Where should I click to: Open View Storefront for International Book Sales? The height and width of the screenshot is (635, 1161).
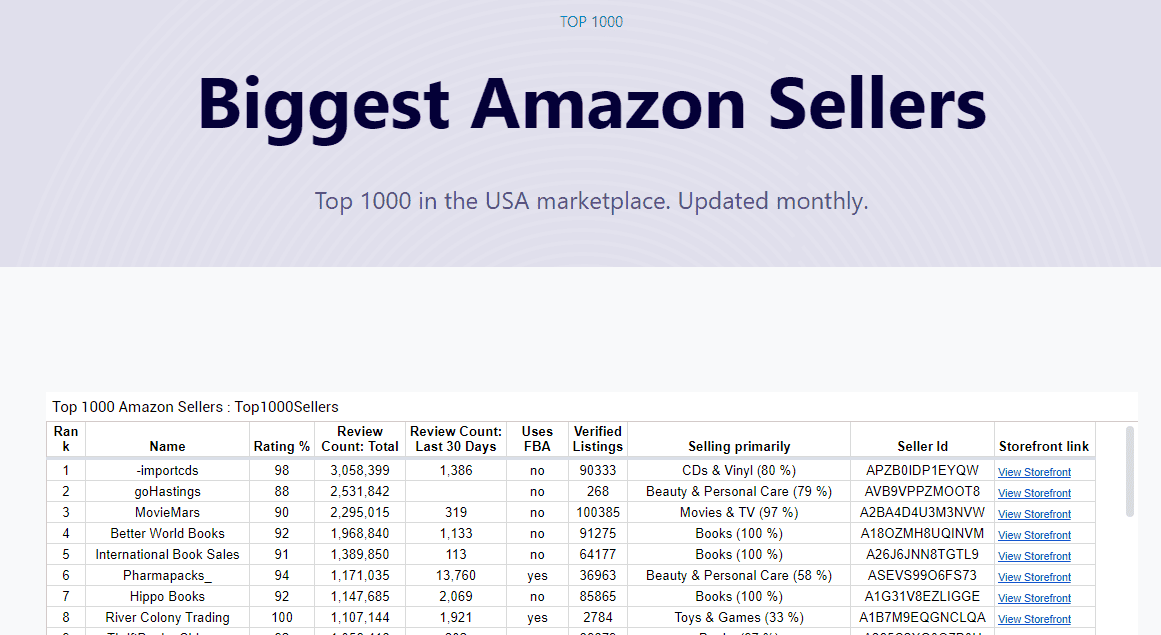pos(1034,556)
